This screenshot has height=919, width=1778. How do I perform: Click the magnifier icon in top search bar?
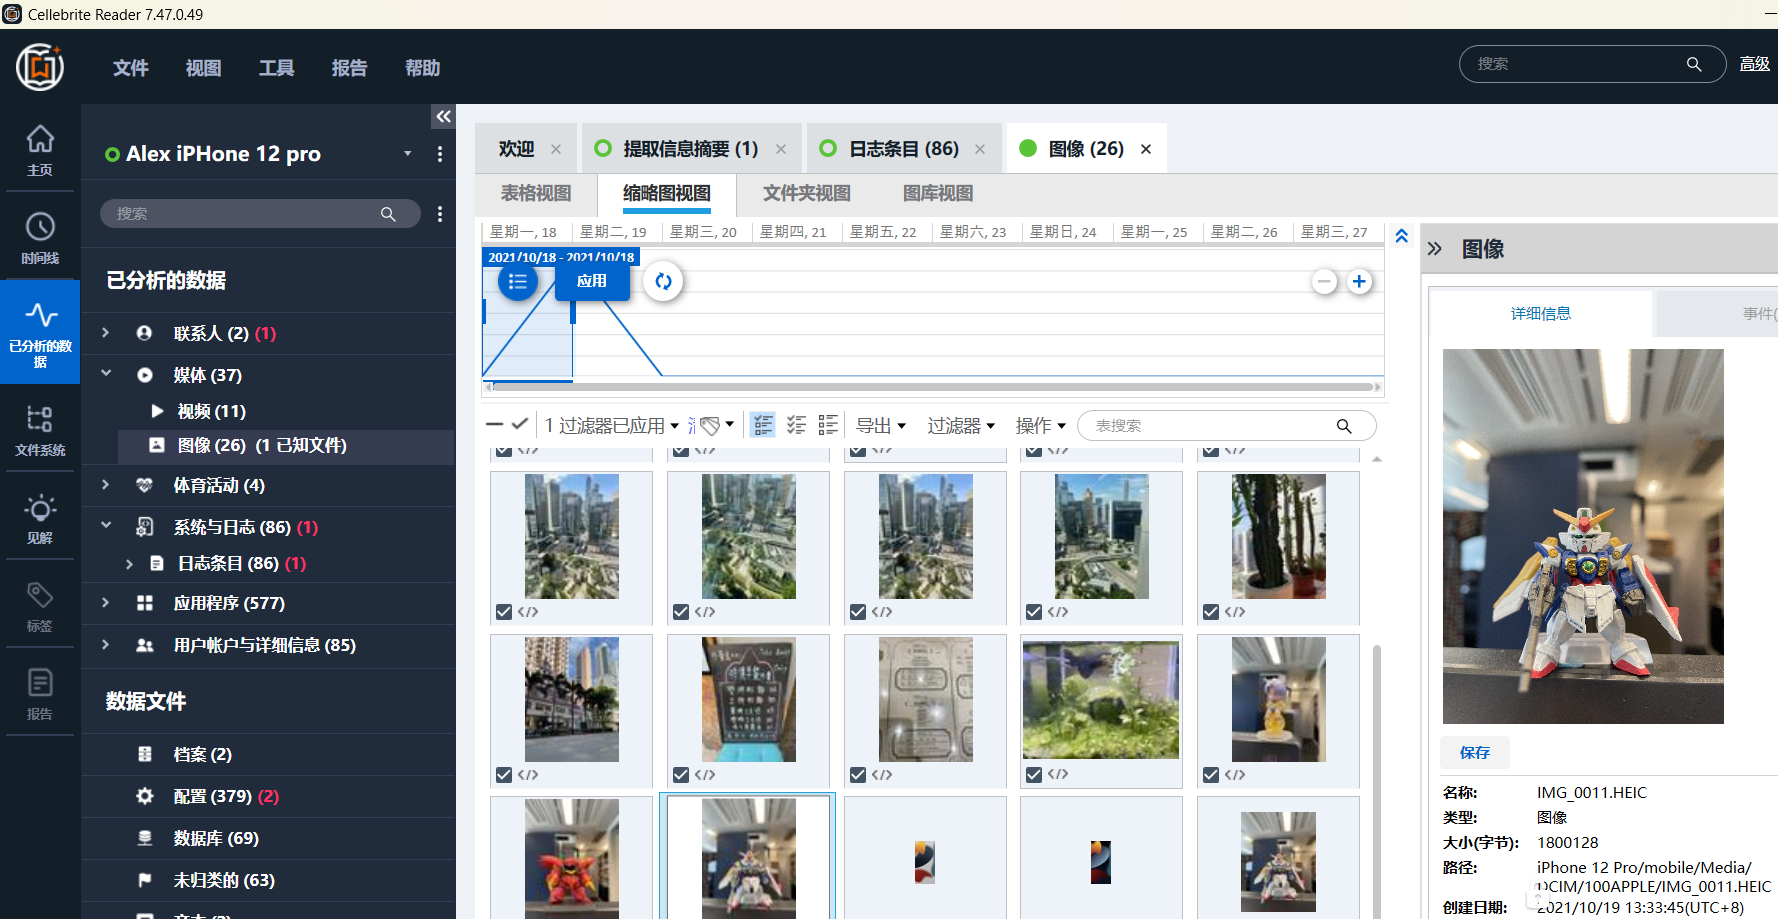[1694, 64]
